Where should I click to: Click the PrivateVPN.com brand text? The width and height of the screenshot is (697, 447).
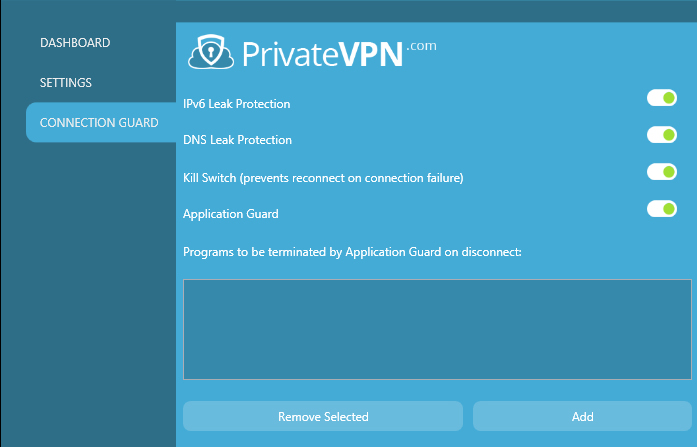[339, 54]
